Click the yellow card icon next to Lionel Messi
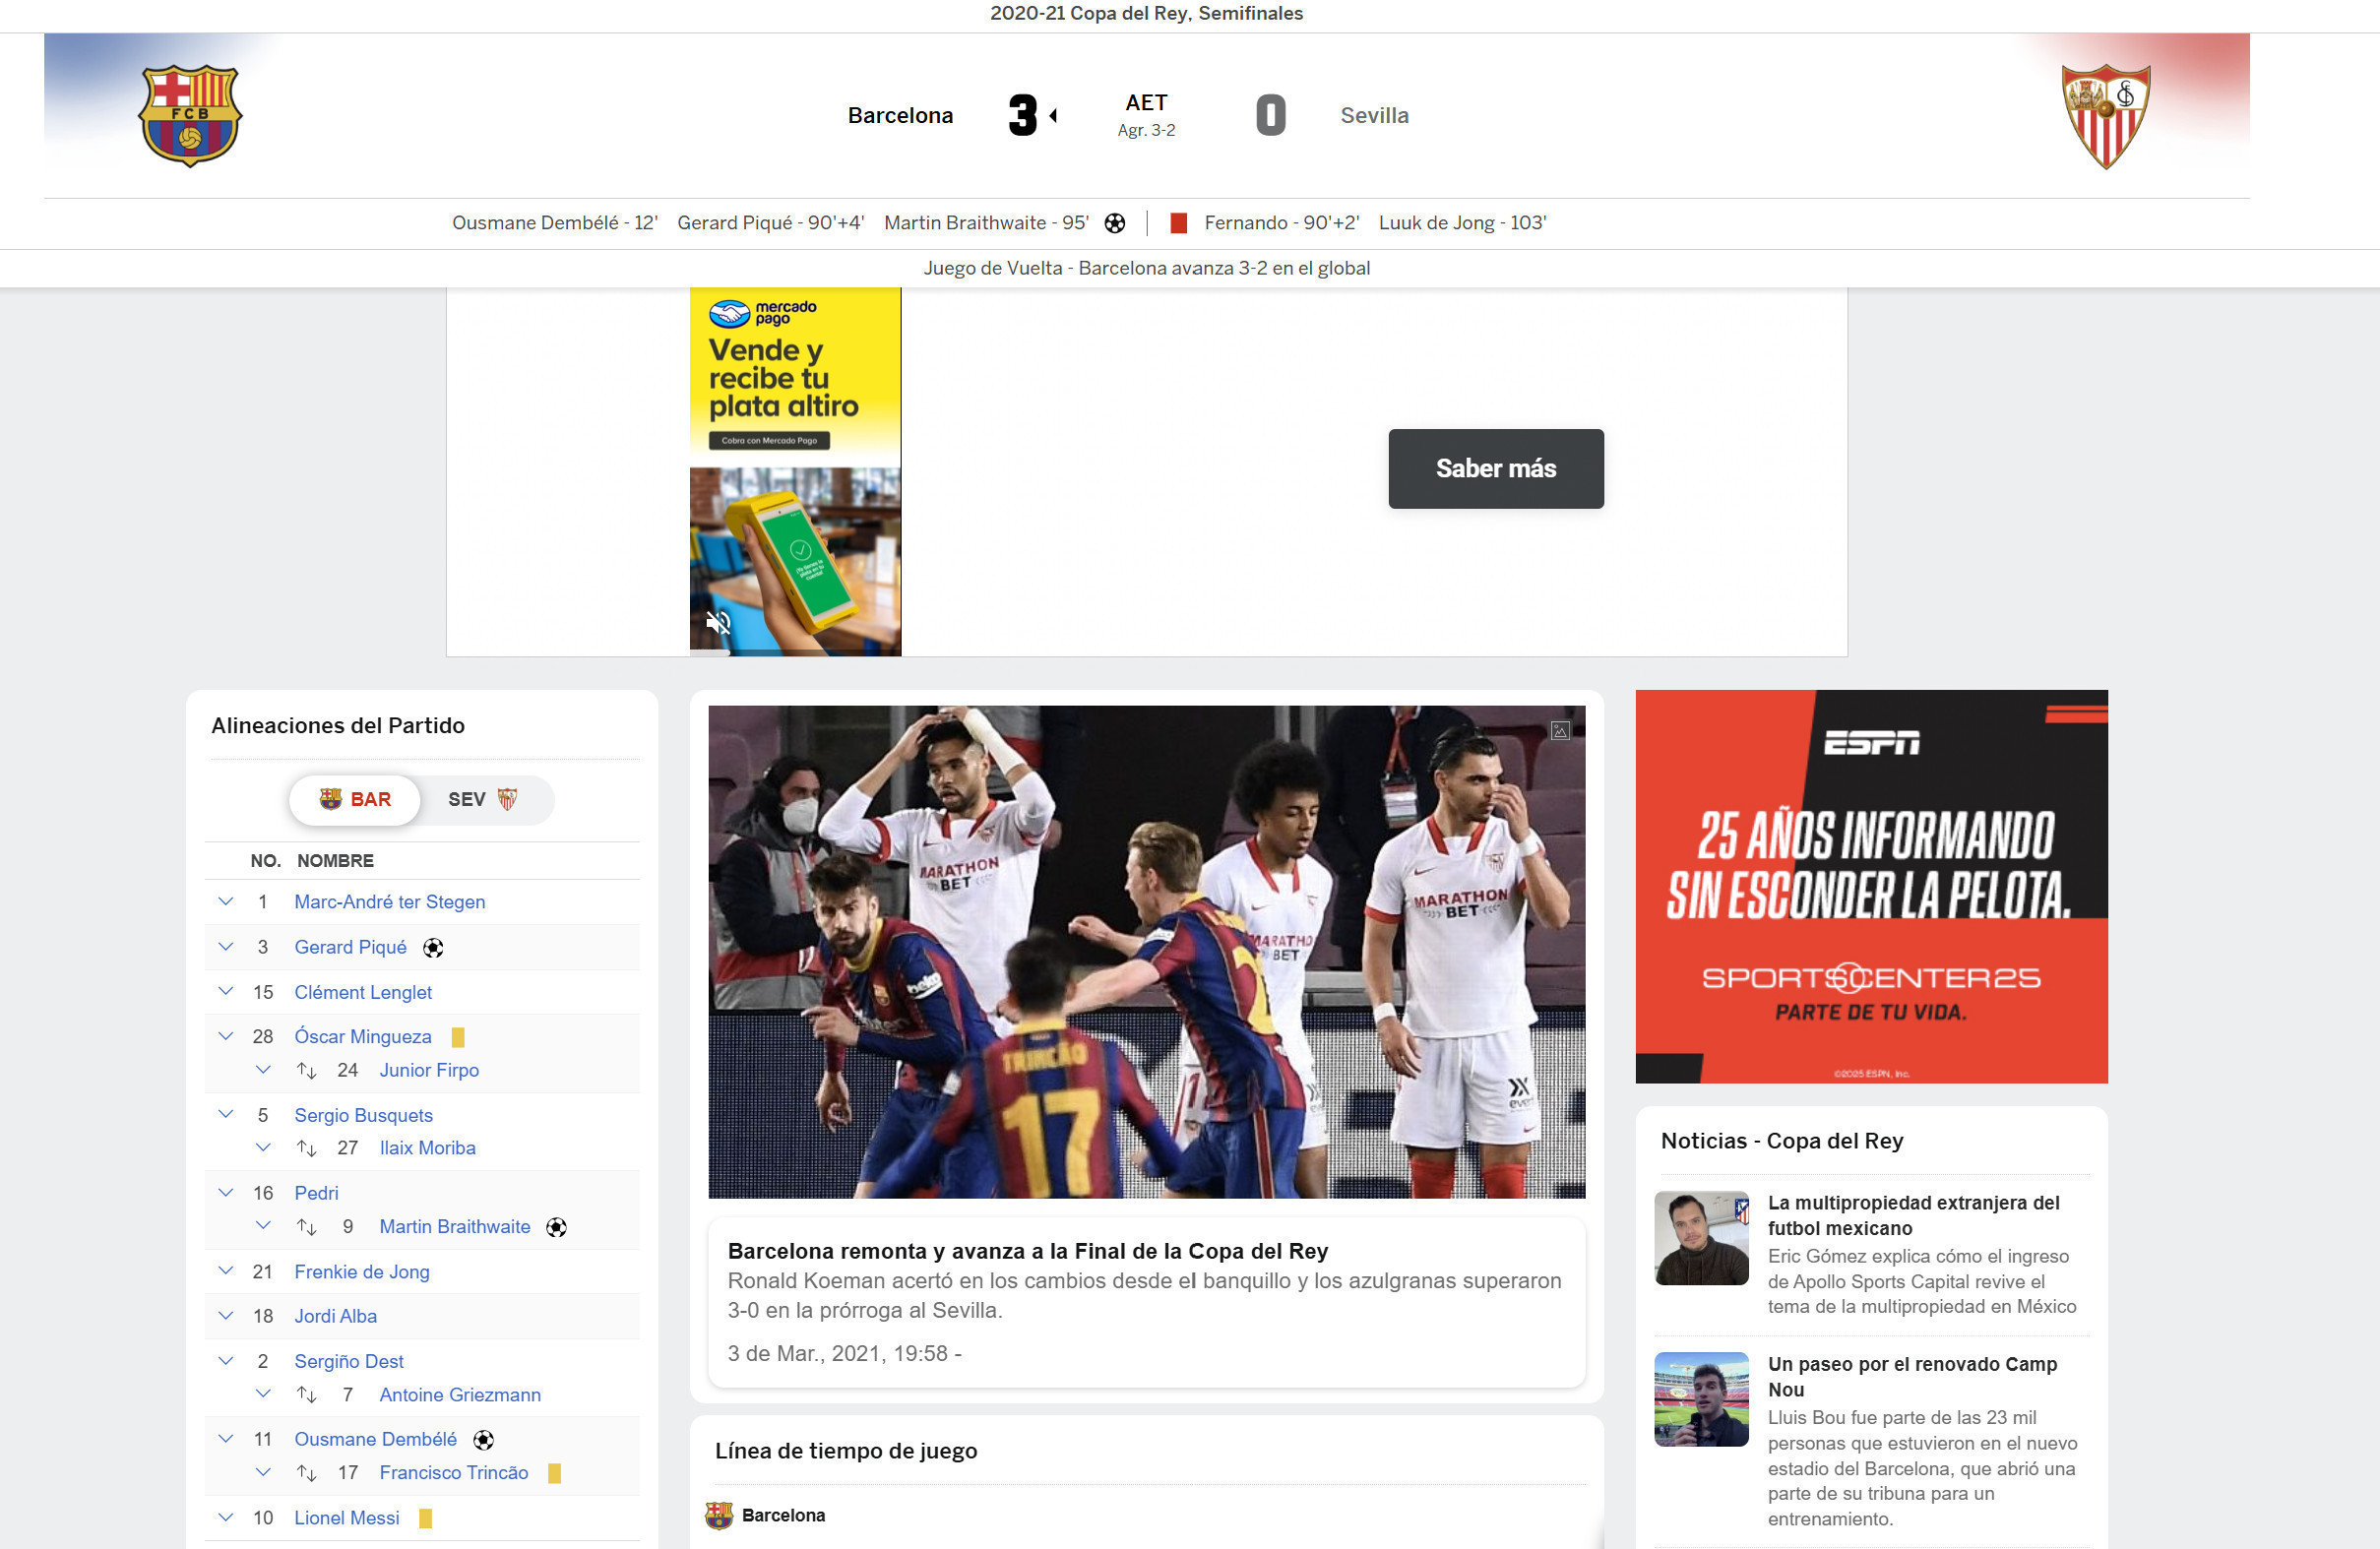 [425, 1518]
